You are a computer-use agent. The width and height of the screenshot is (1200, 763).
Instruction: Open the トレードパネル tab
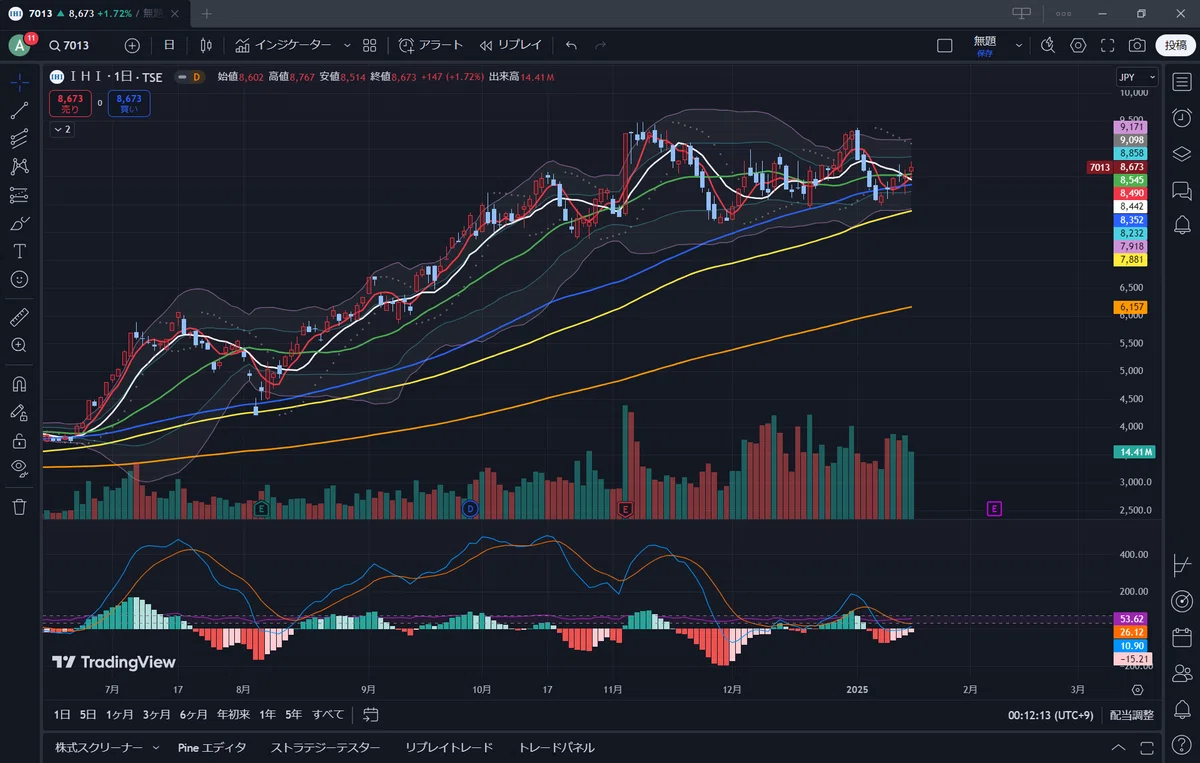pos(556,748)
